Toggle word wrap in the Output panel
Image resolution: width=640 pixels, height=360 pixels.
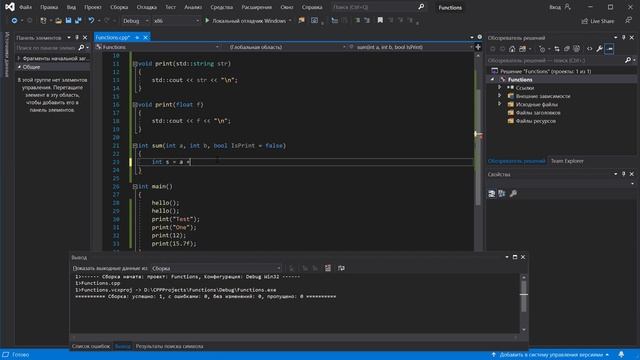point(341,268)
